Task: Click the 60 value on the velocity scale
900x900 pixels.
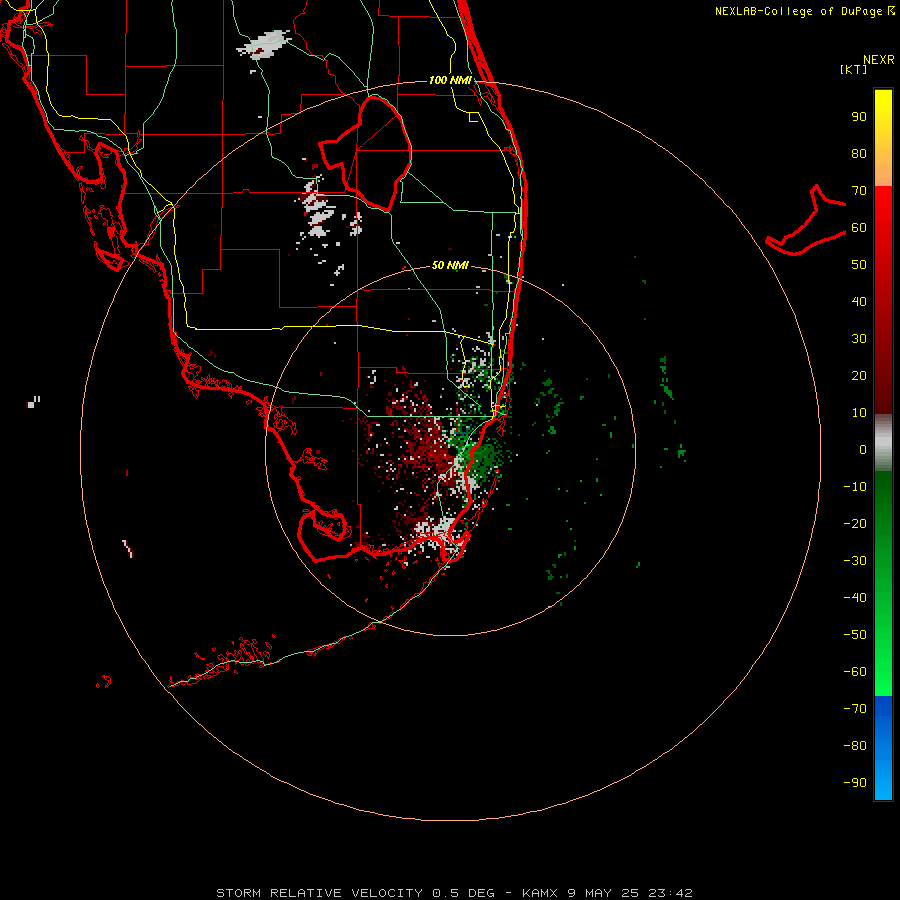Action: [x=859, y=228]
